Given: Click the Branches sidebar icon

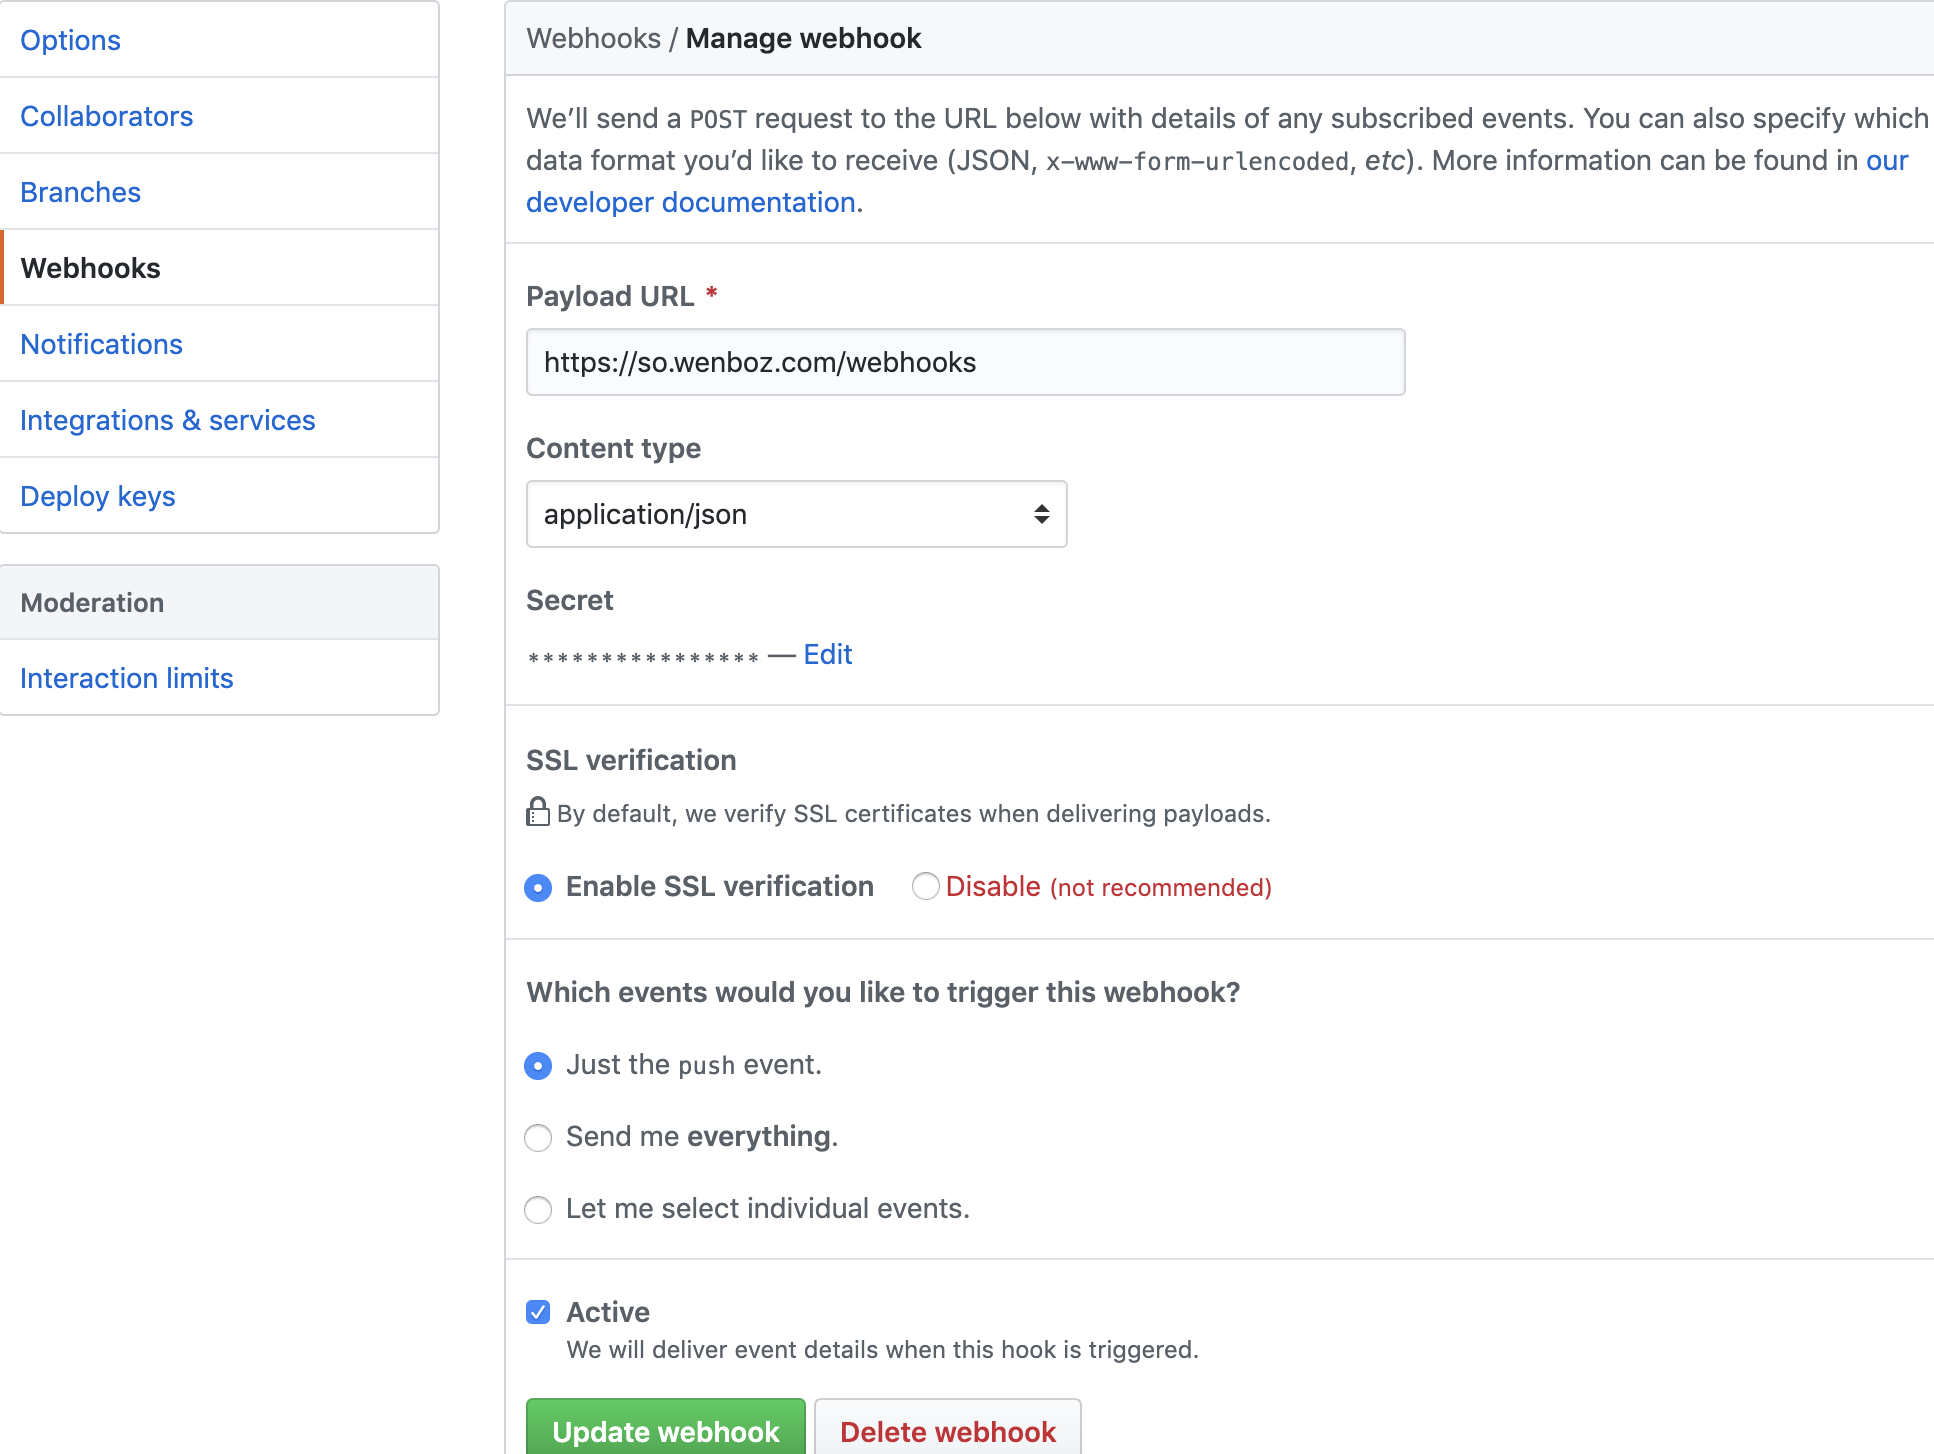Looking at the screenshot, I should pyautogui.click(x=81, y=189).
